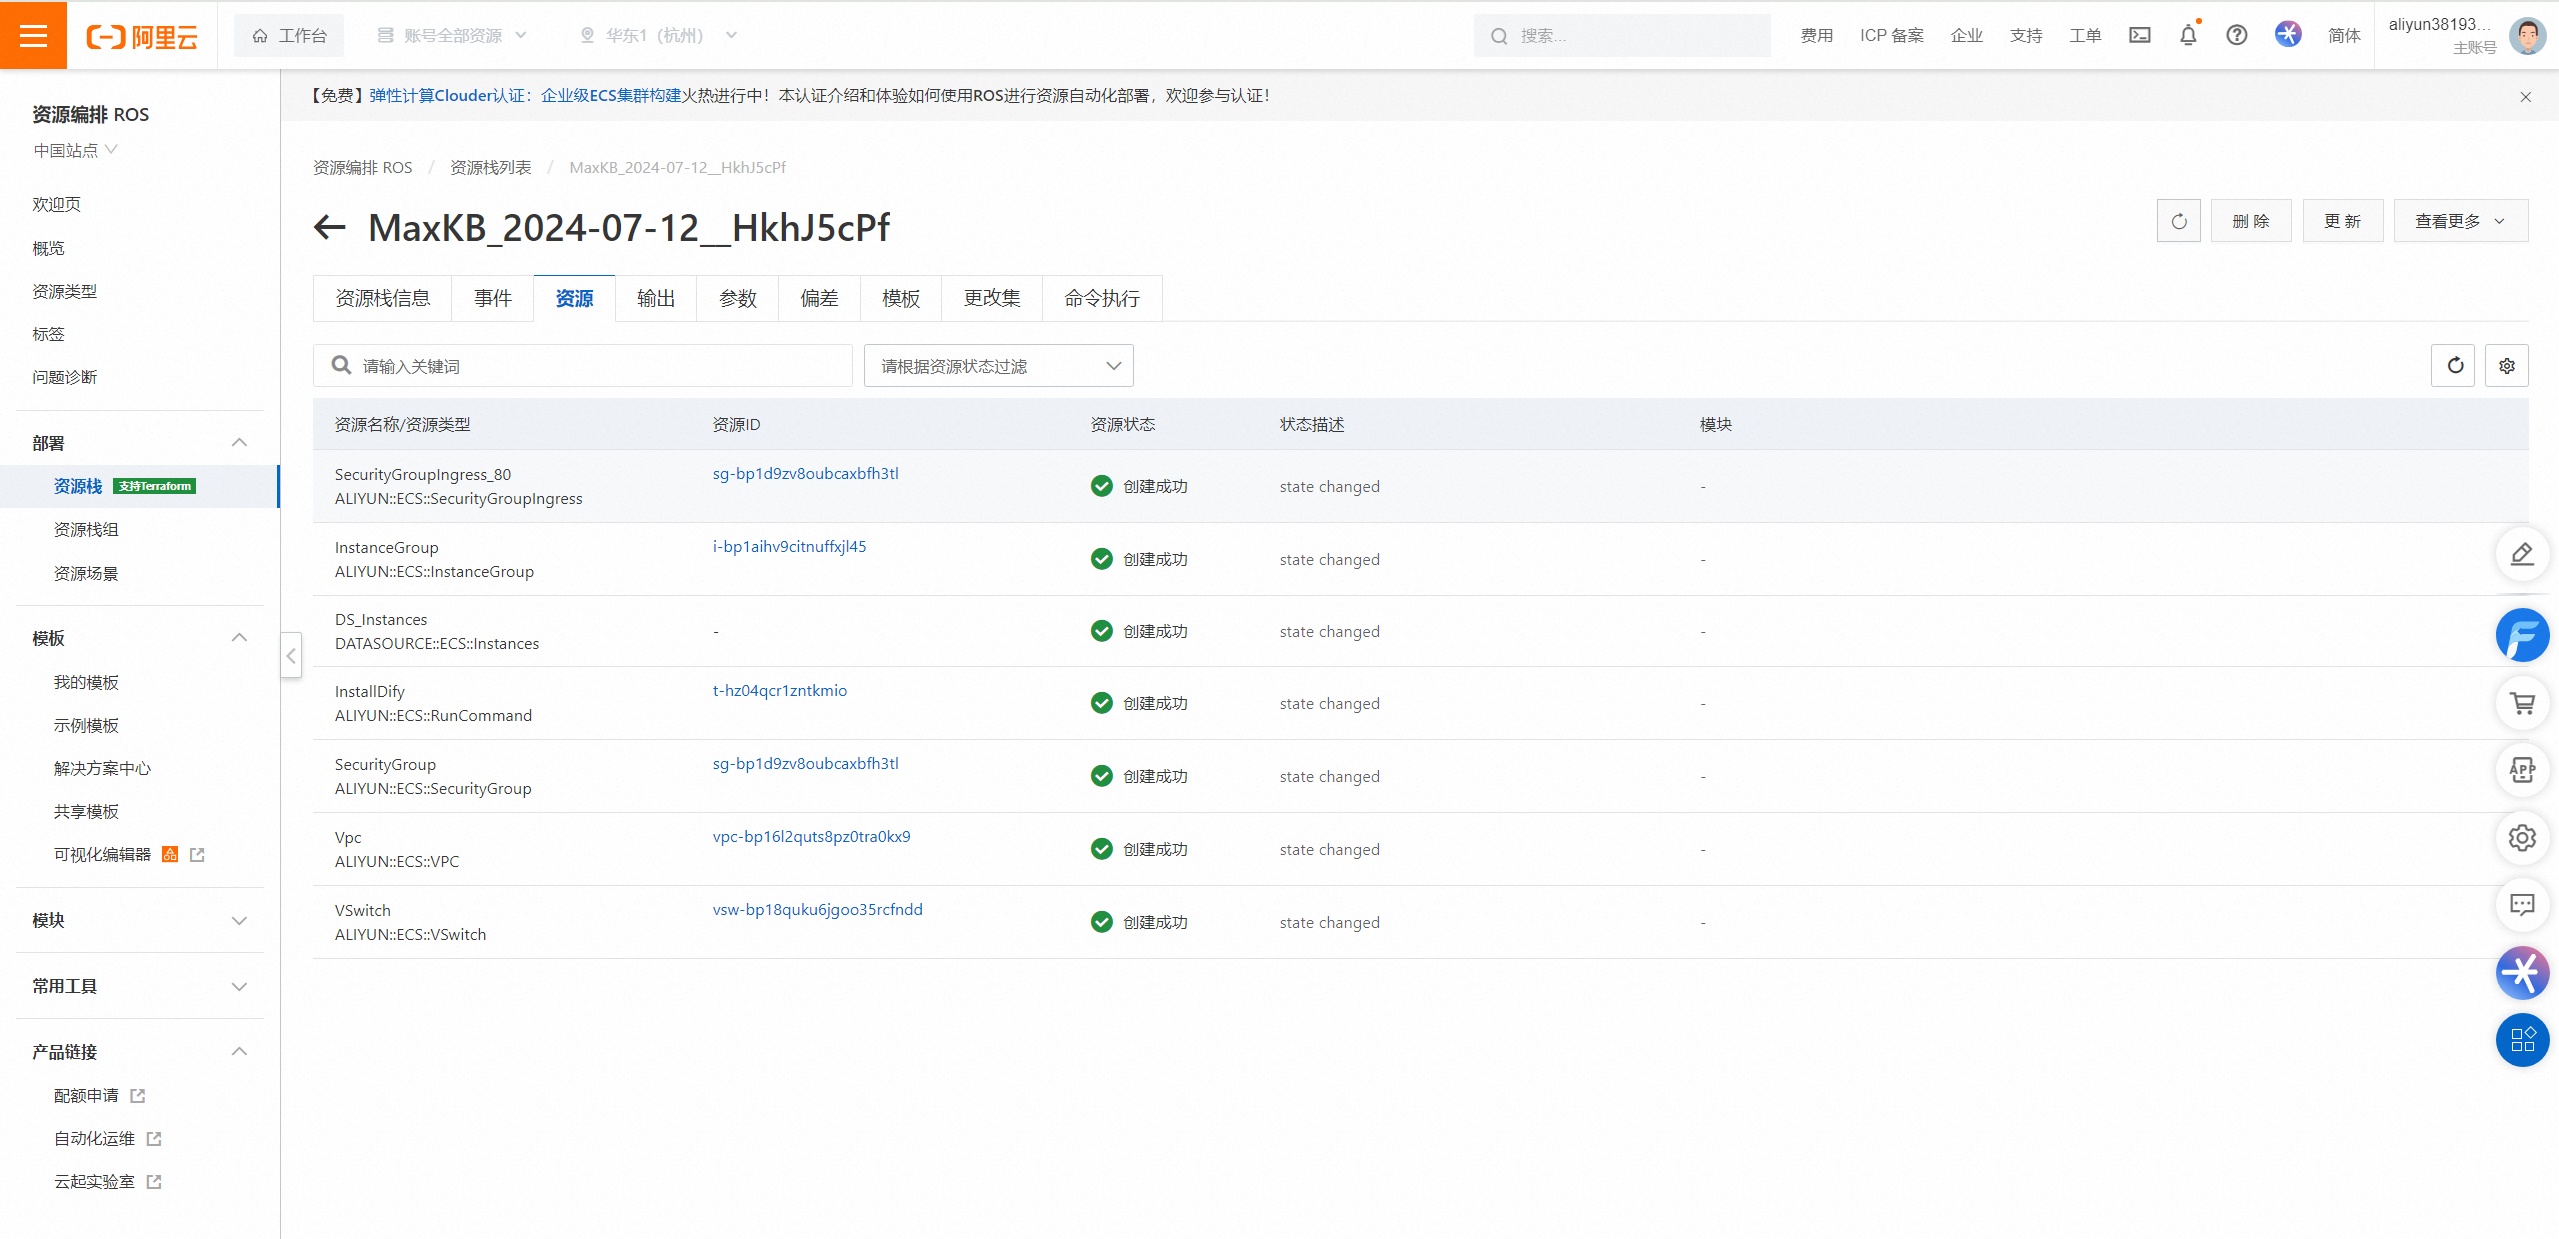Open 费用 in top navigation

(1816, 36)
